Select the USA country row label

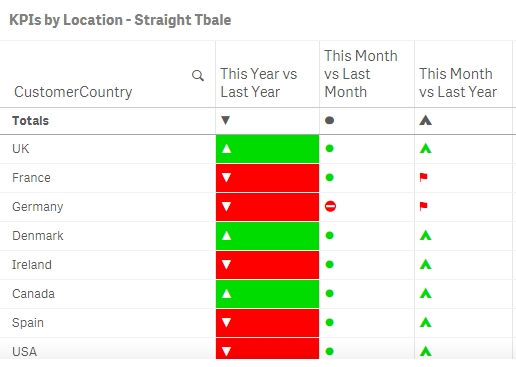24,352
